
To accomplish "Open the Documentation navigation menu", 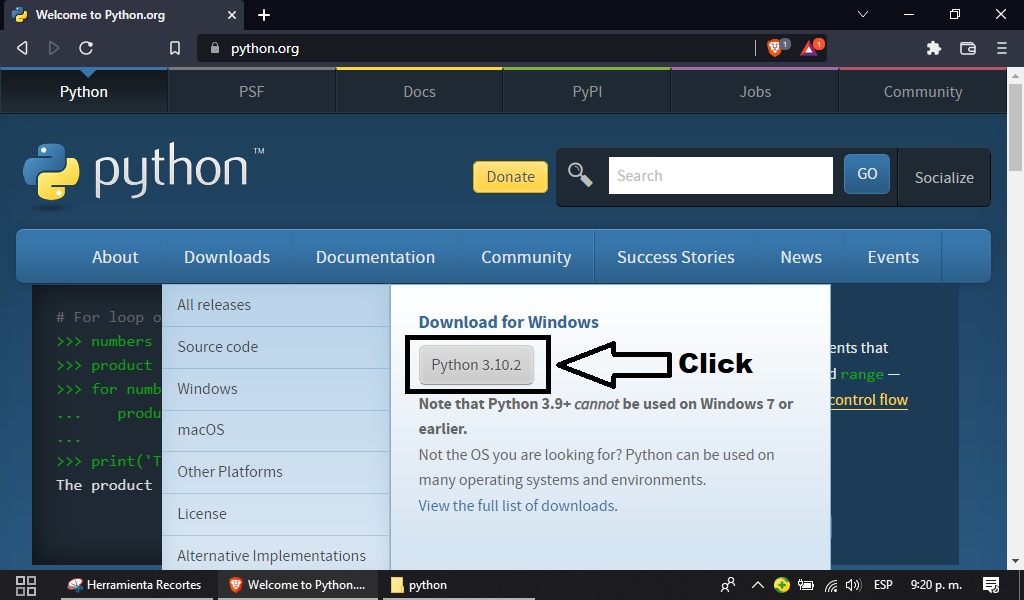I will click(x=376, y=257).
